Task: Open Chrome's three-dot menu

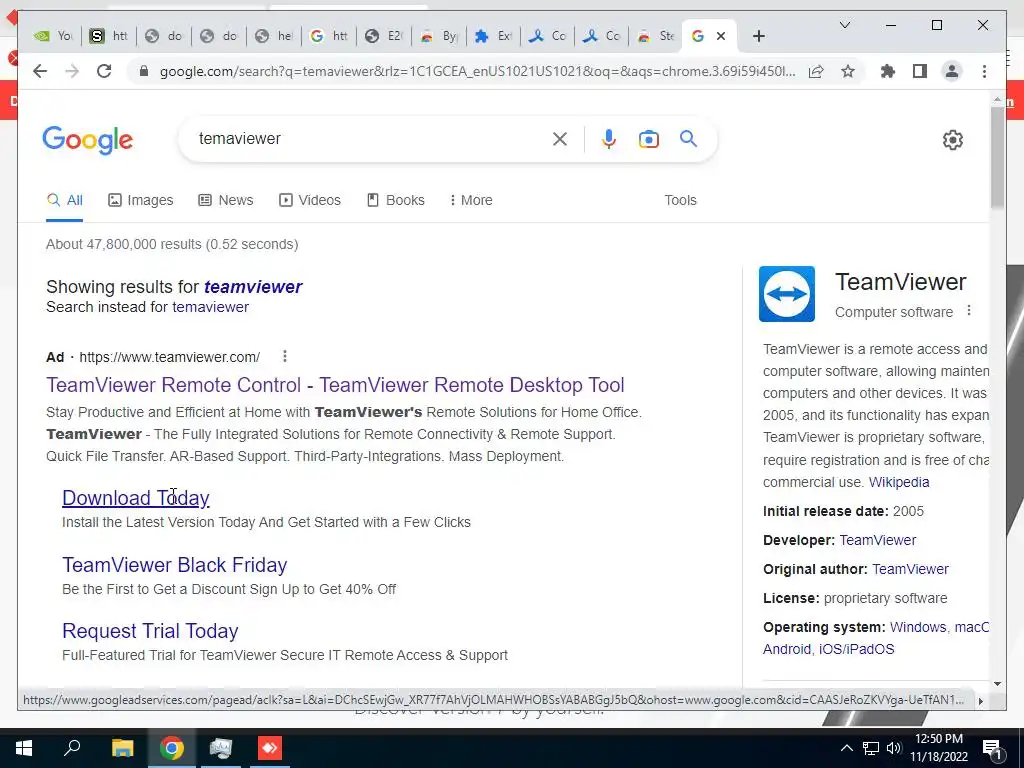Action: click(984, 71)
